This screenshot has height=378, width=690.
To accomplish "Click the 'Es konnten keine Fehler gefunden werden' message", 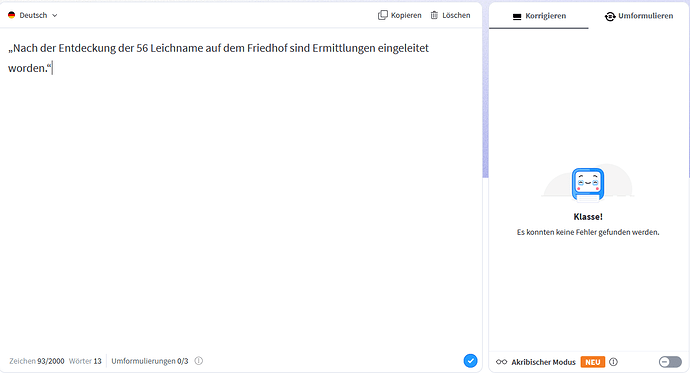I will 588,232.
